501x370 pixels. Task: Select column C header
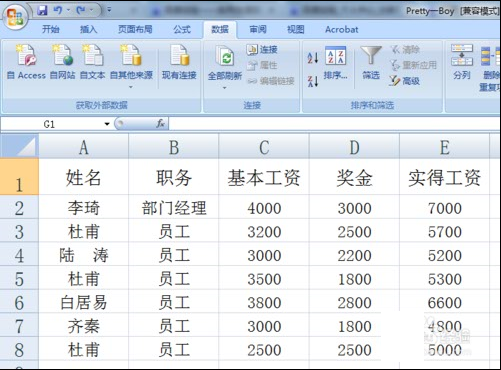click(x=264, y=147)
